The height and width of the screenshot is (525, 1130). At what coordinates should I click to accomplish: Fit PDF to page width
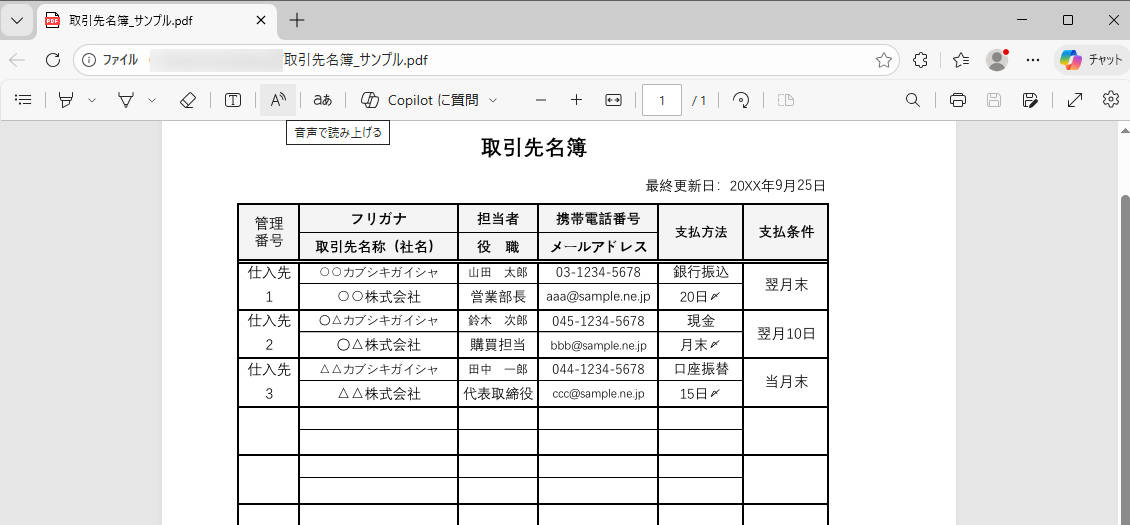[x=613, y=100]
